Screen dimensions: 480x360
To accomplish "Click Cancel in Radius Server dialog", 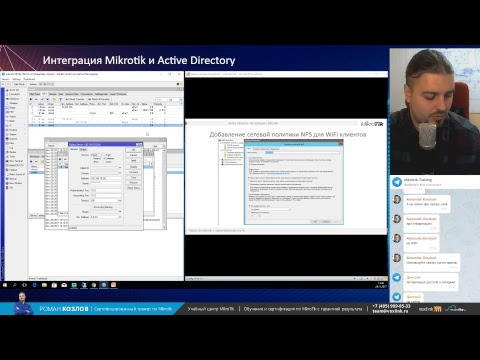I will tap(133, 155).
